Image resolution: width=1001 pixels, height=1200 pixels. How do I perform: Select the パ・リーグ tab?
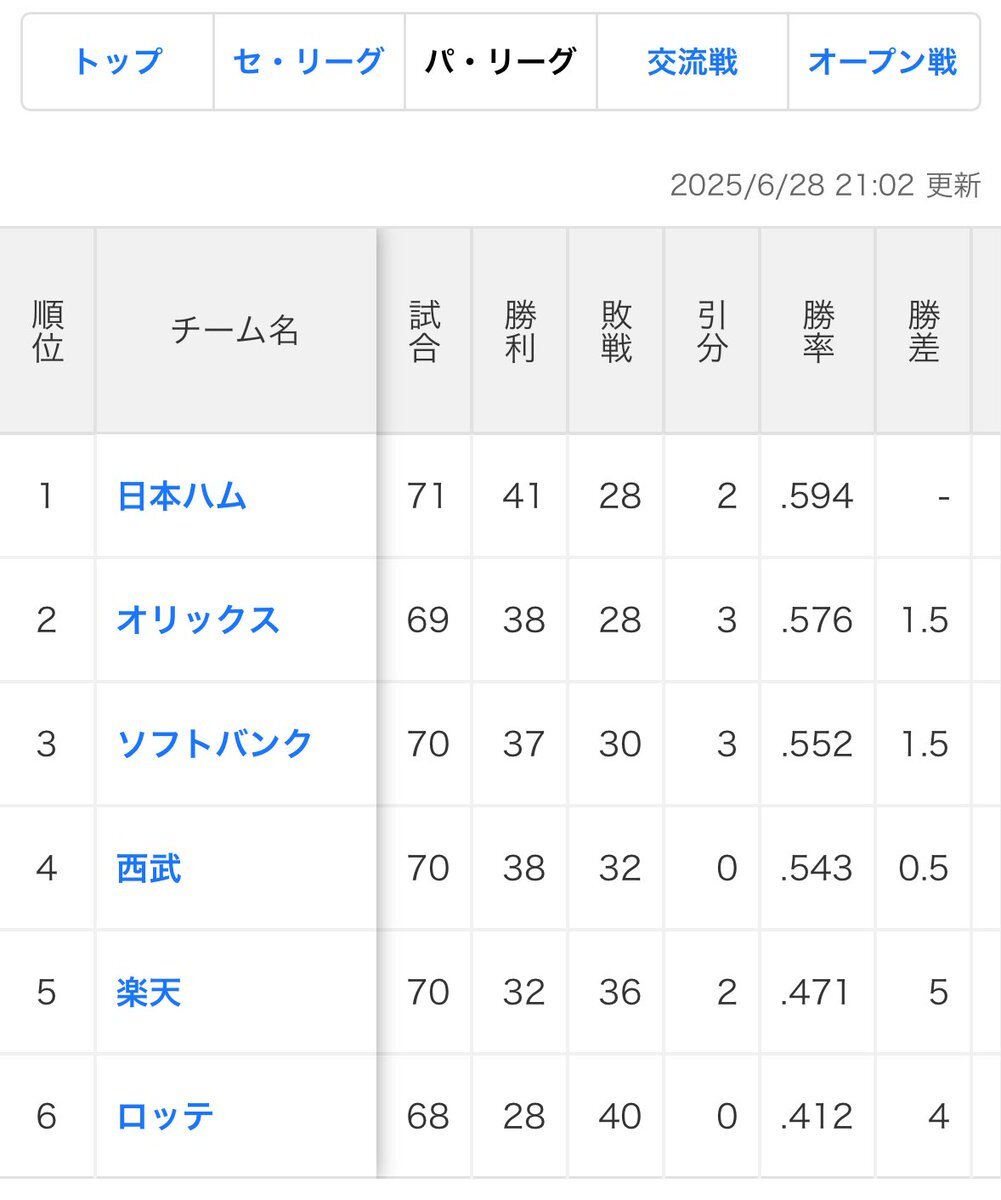(501, 62)
